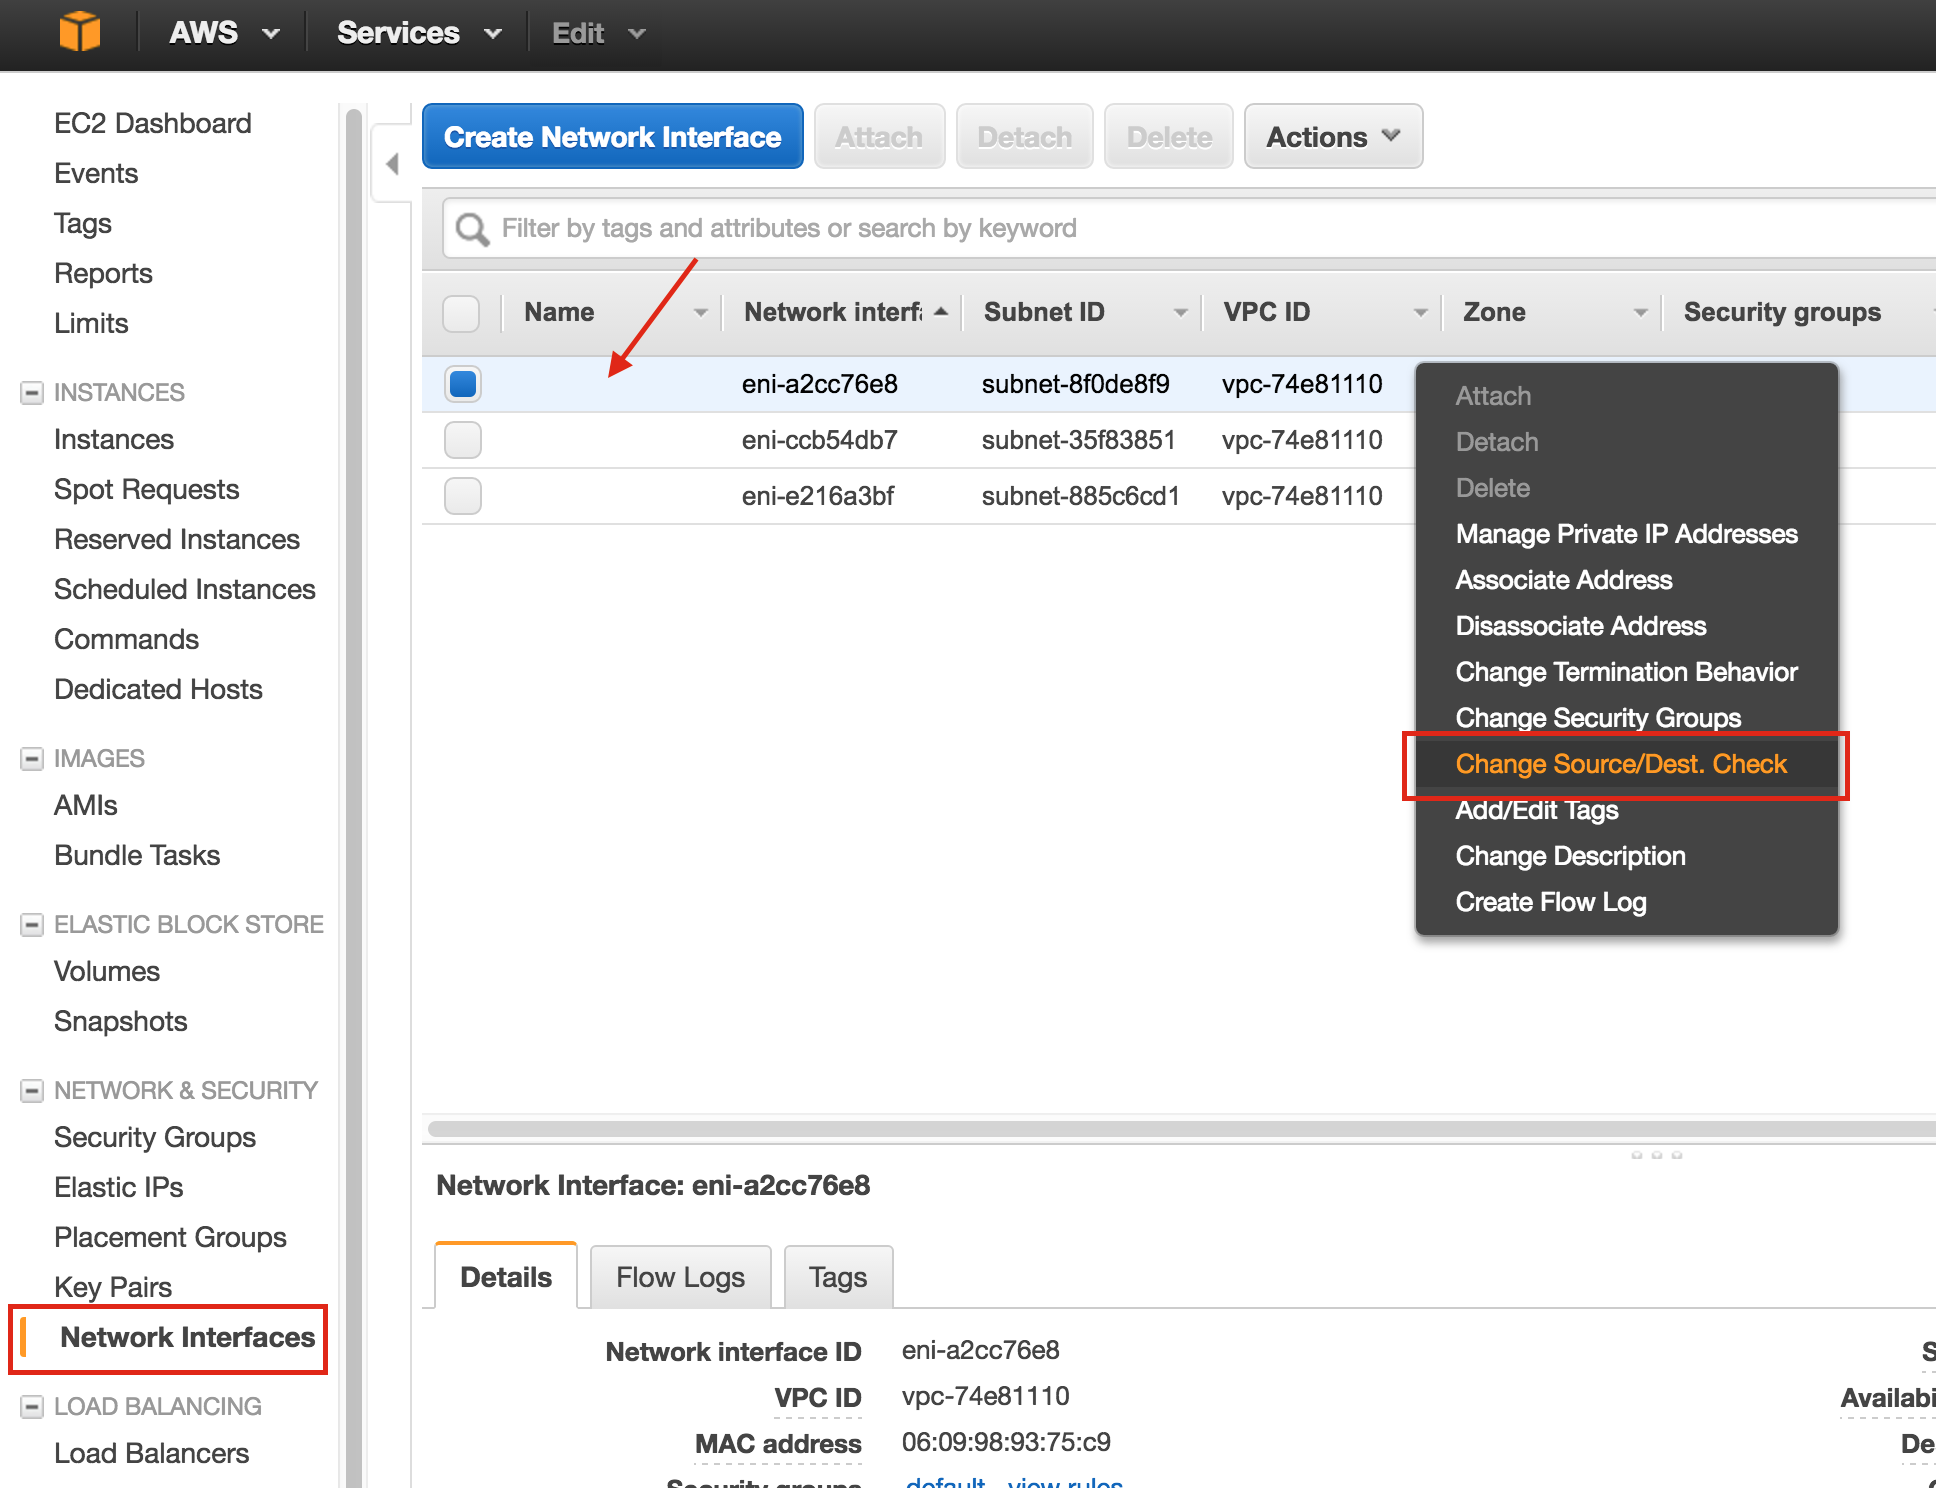This screenshot has width=1936, height=1488.
Task: Collapse the ELASTIC BLOCK STORE section
Action: 32,924
